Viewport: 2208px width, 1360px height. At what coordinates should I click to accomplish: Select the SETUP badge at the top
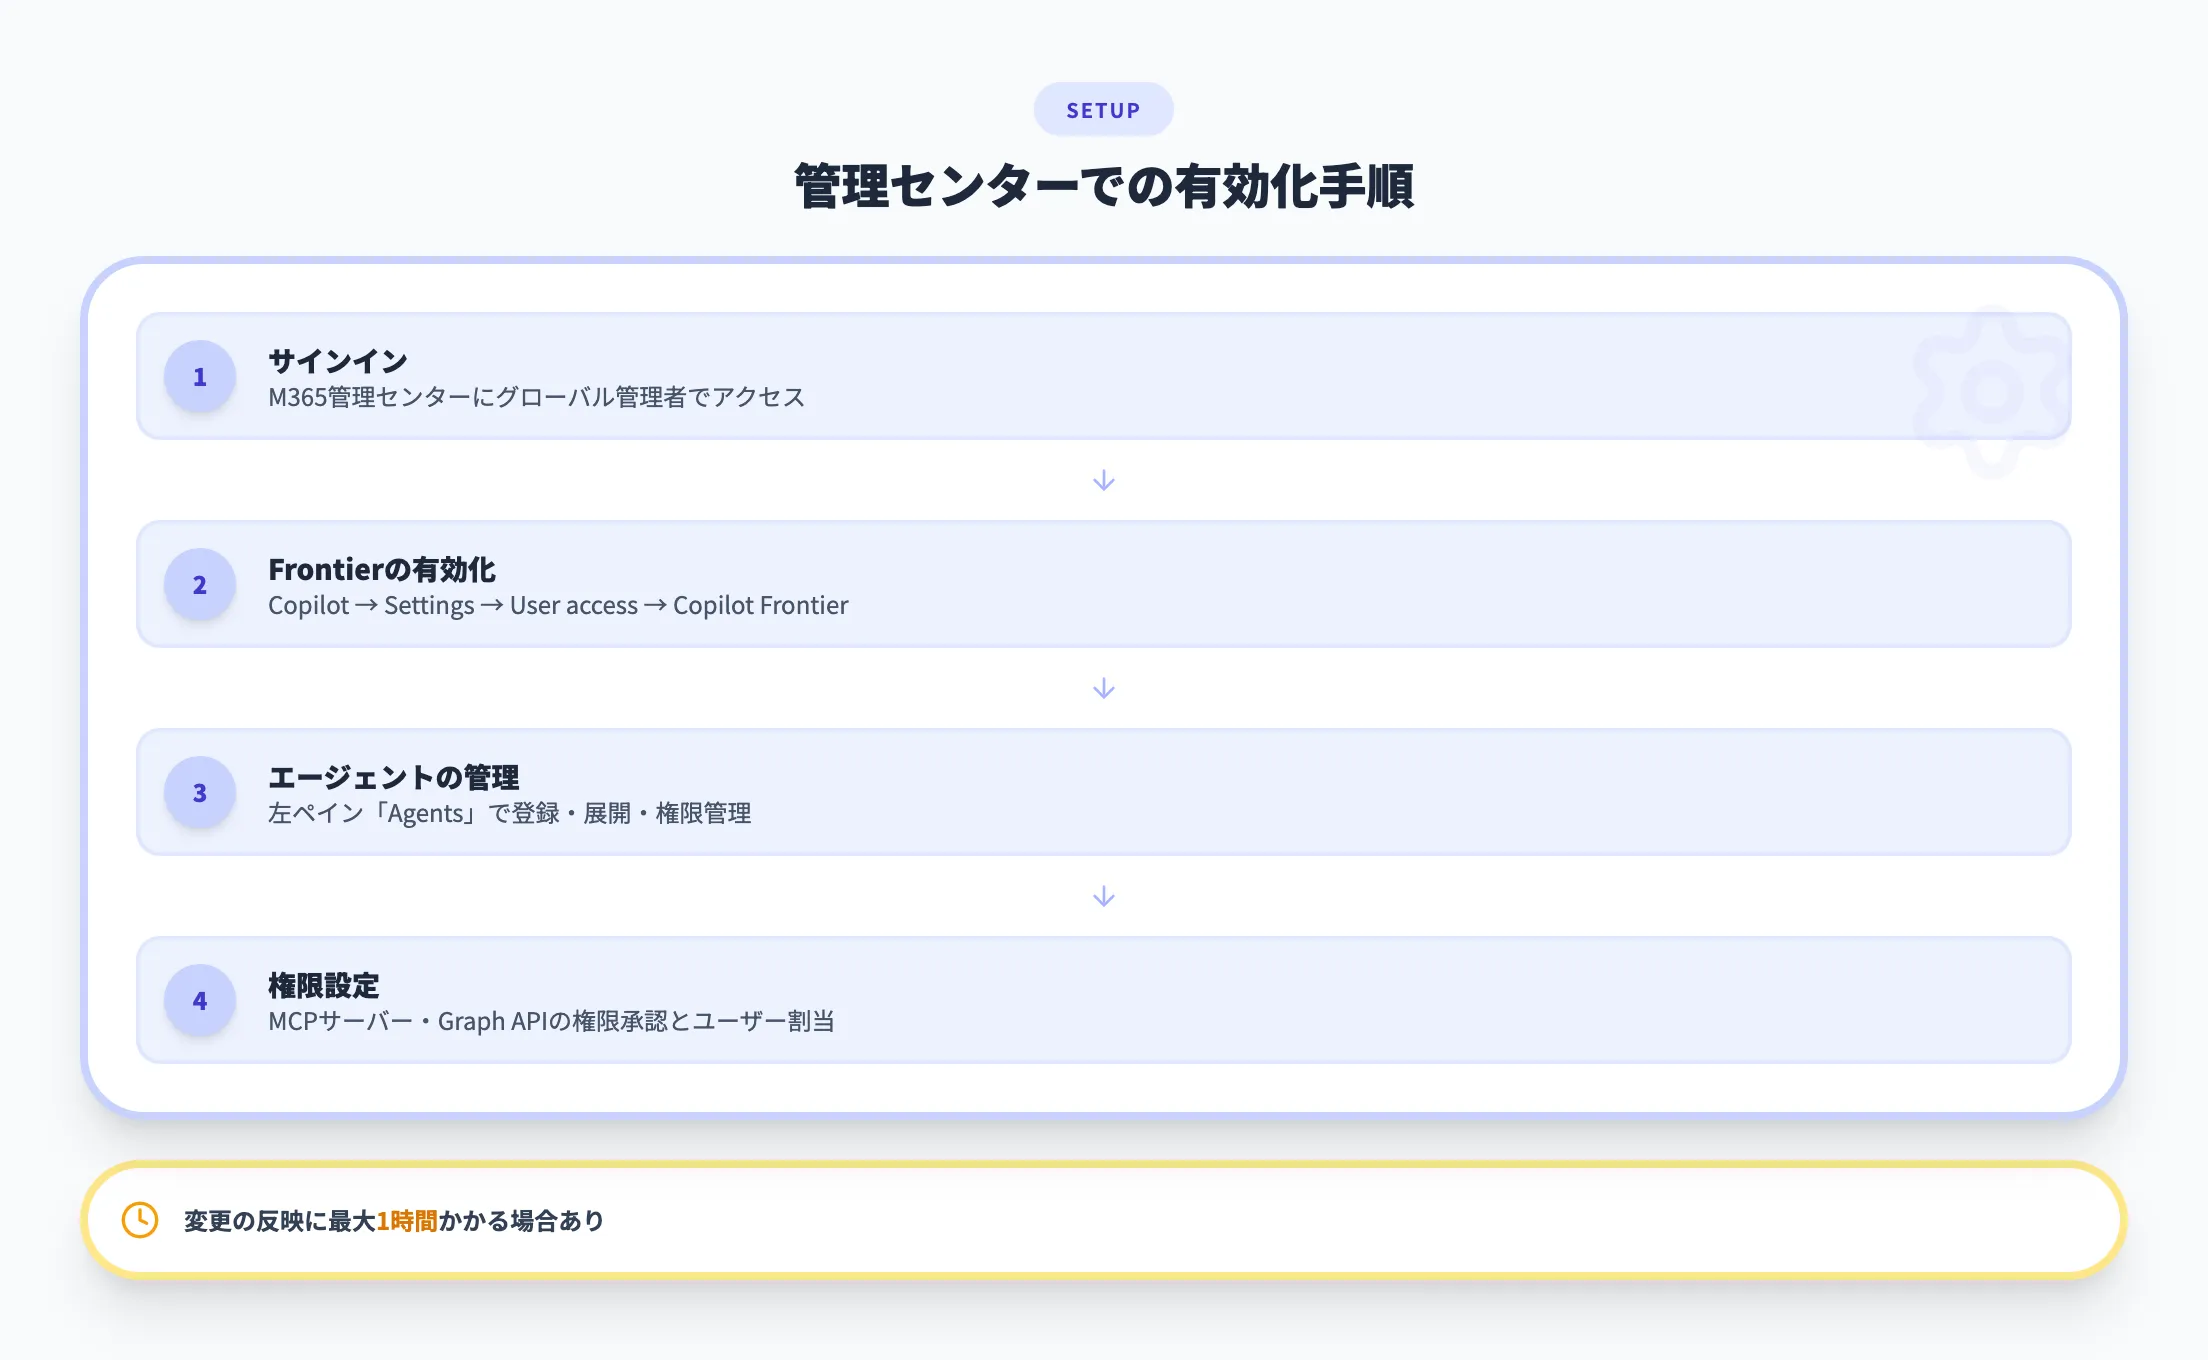click(x=1103, y=109)
